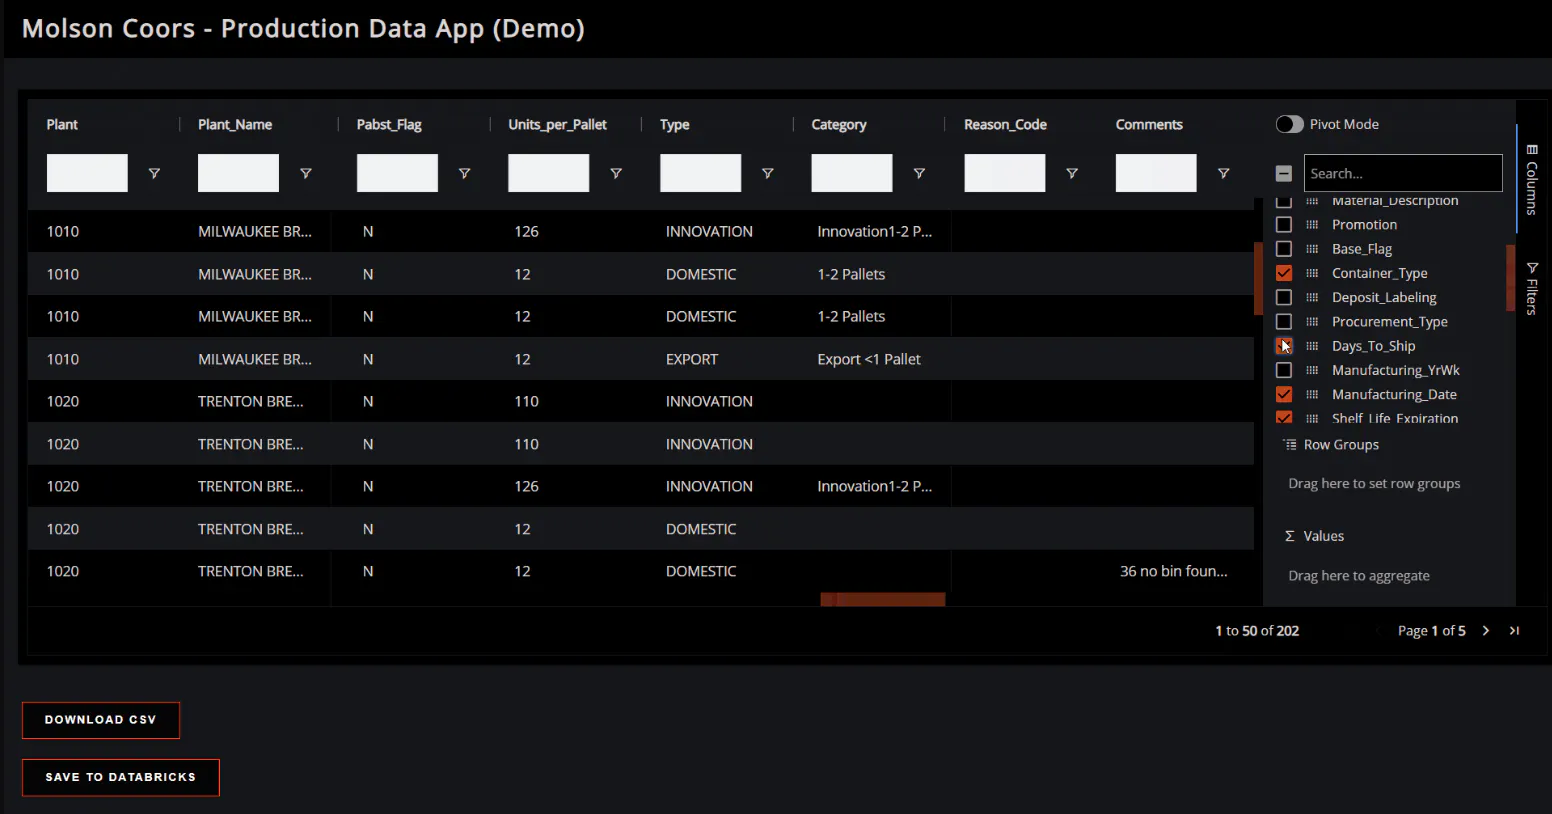Screen dimensions: 1552x814
Task: Grab the Container_Type column drag handle
Action: click(x=1312, y=273)
